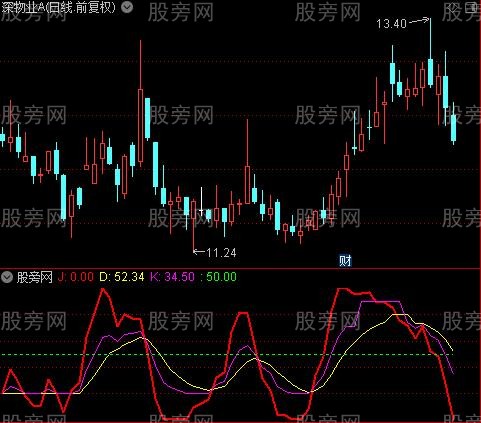Click the 财 finance marker icon
Screen dimensions: 481x423
point(345,260)
